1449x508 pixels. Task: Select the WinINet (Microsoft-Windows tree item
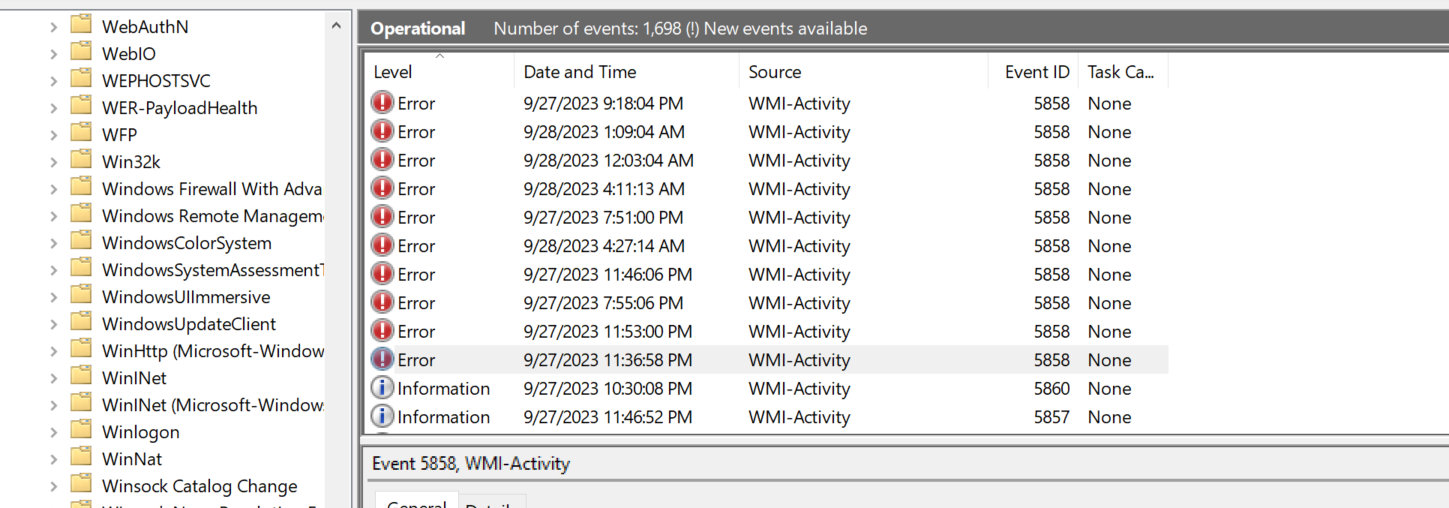point(213,404)
